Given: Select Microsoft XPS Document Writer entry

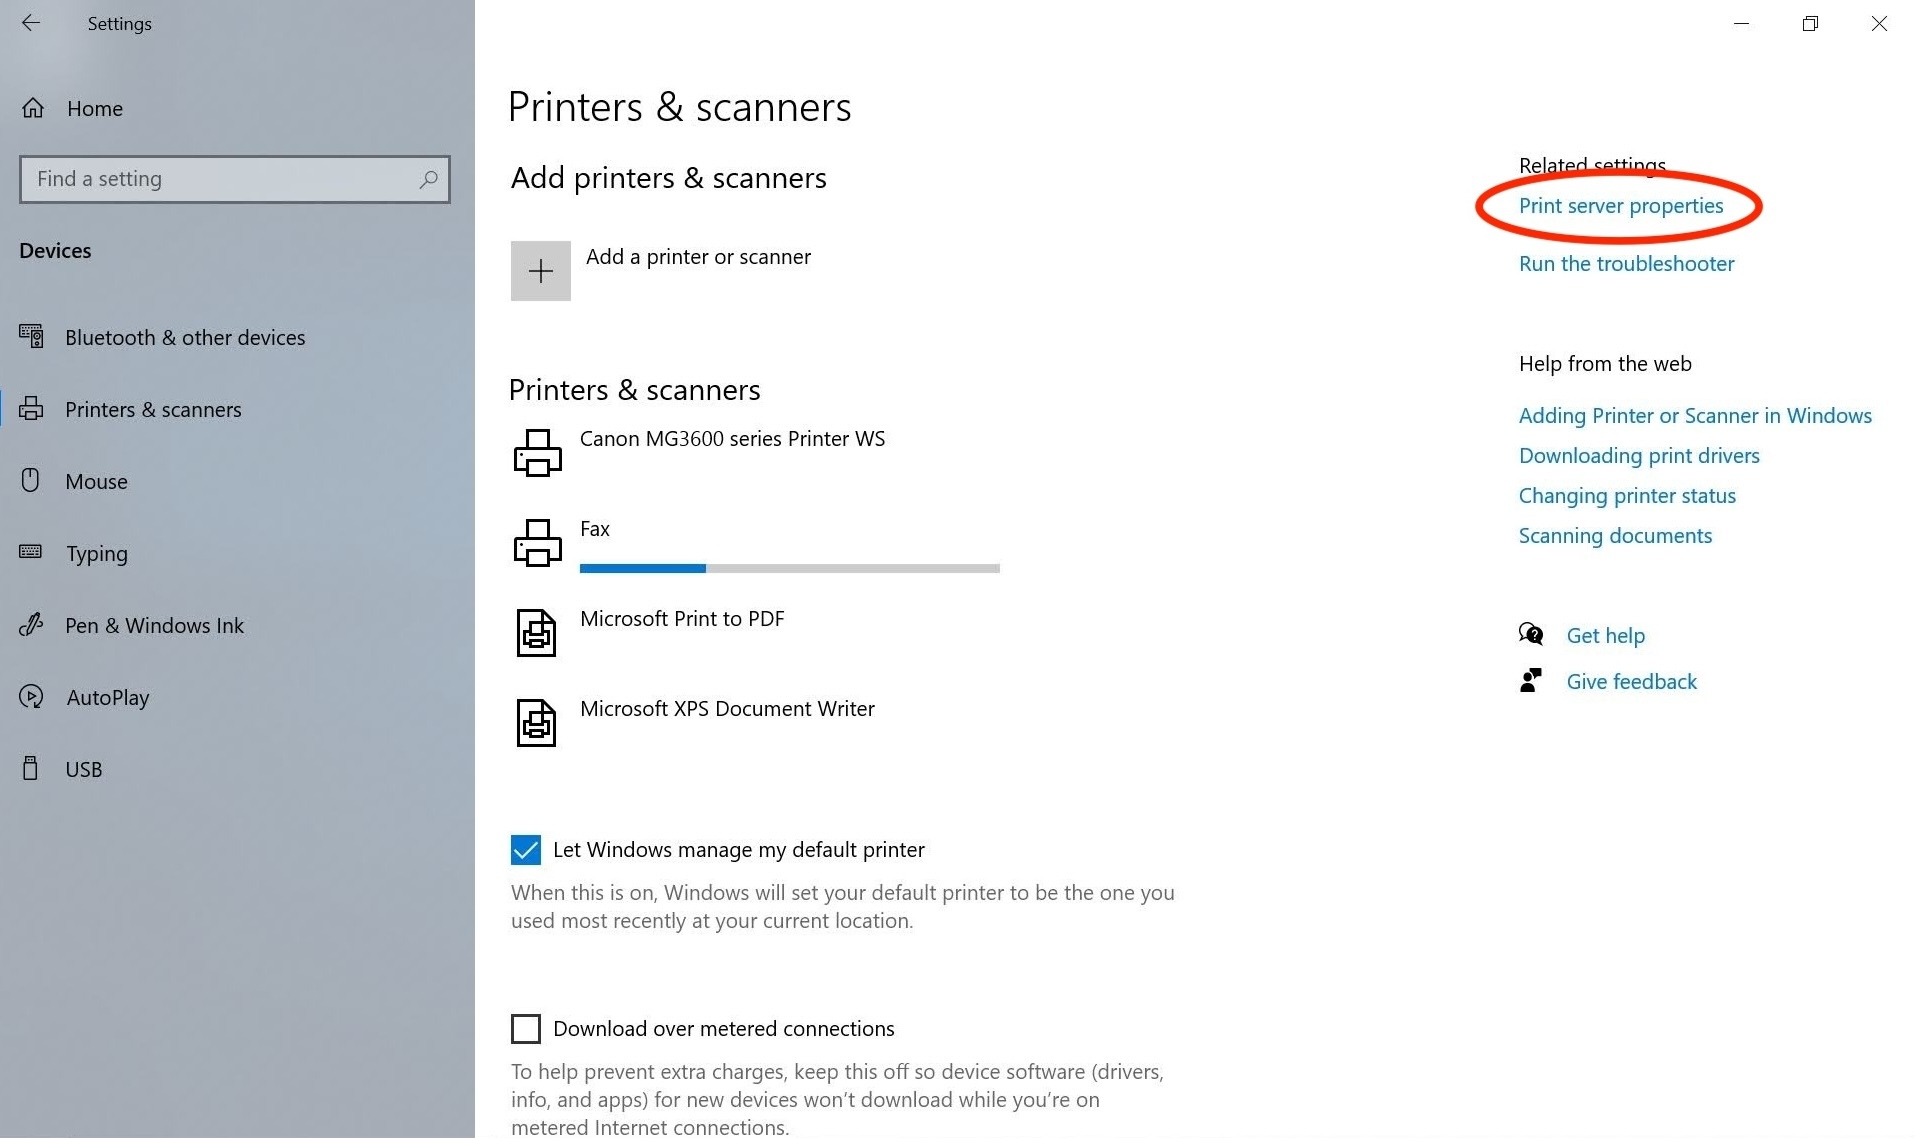Looking at the screenshot, I should 727,709.
